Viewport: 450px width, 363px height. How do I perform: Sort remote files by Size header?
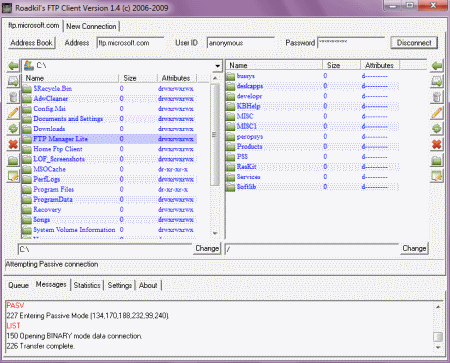pyautogui.click(x=342, y=65)
